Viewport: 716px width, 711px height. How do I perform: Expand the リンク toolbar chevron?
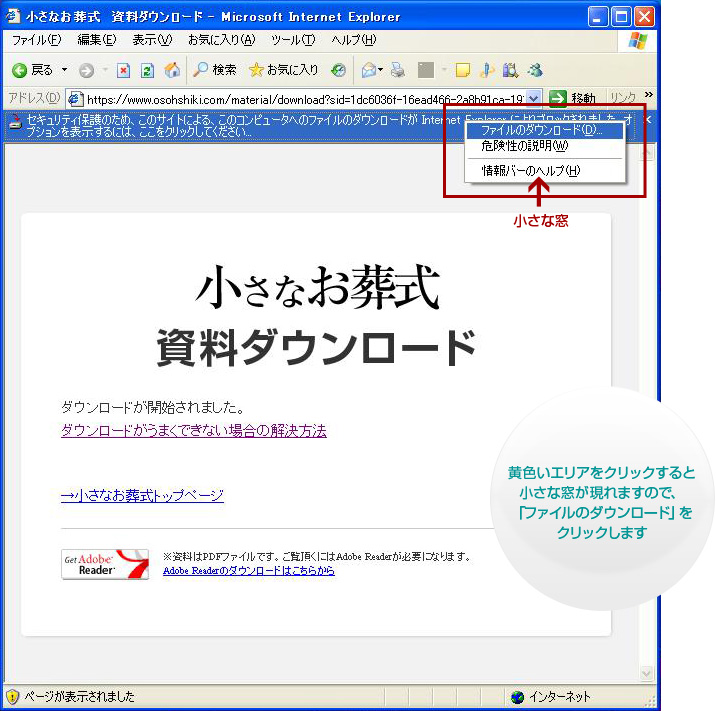(648, 95)
